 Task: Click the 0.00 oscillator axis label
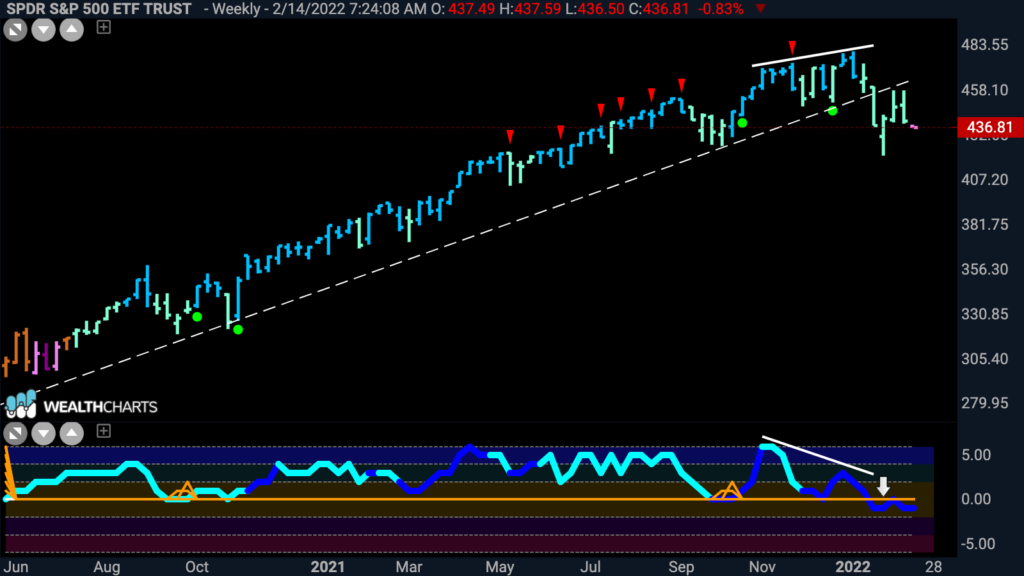pyautogui.click(x=977, y=499)
